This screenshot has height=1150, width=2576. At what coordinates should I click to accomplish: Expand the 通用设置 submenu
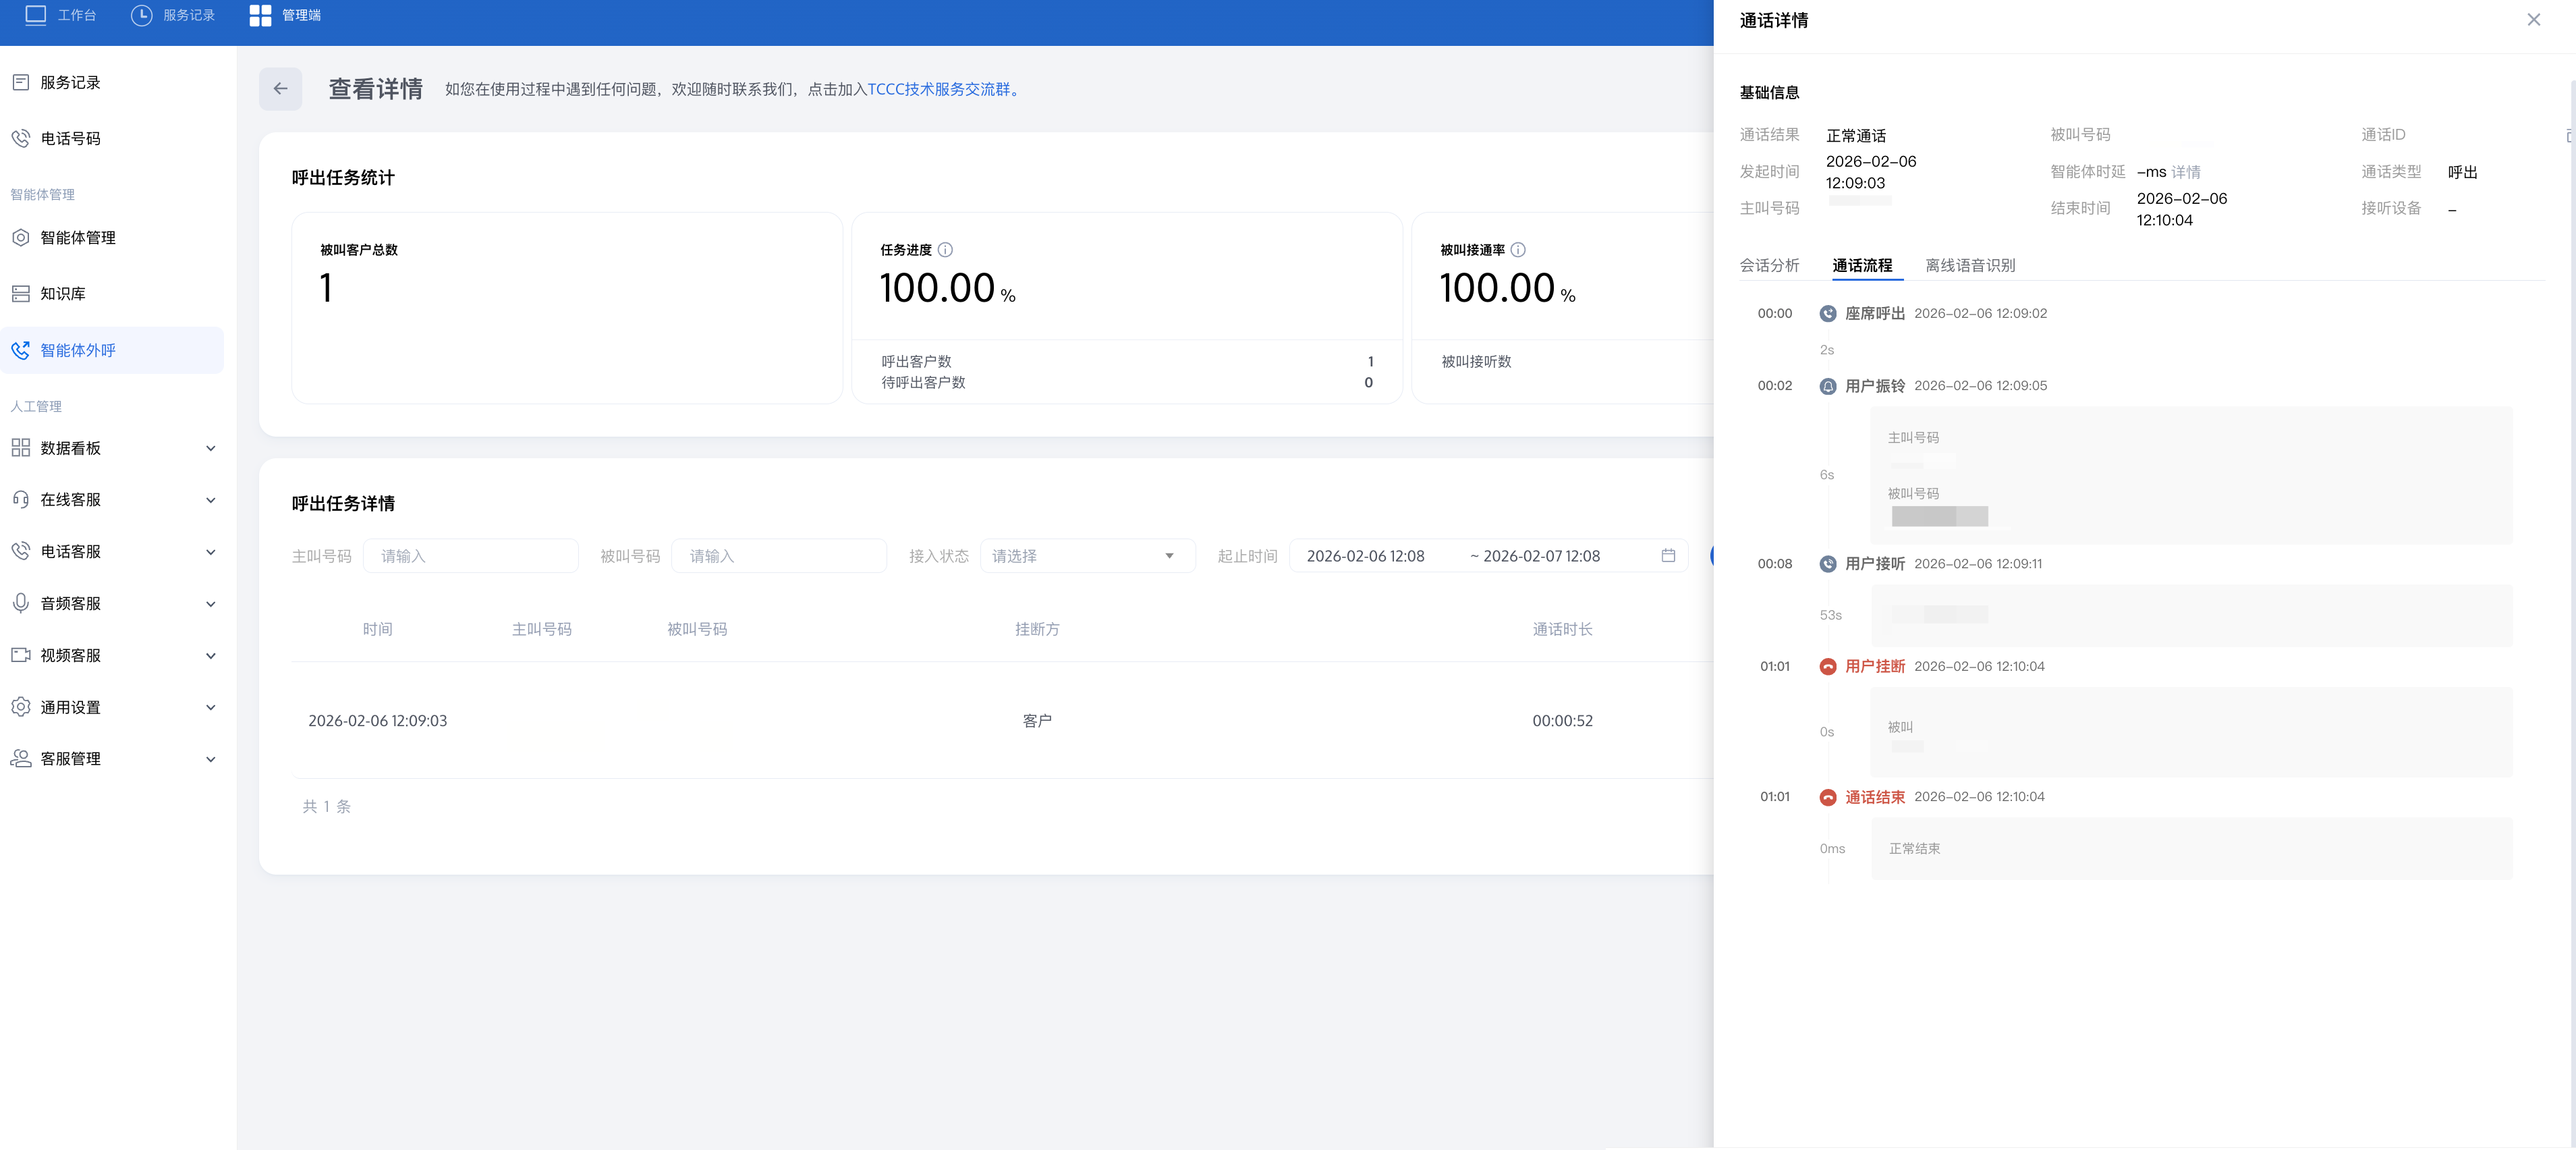[x=210, y=707]
